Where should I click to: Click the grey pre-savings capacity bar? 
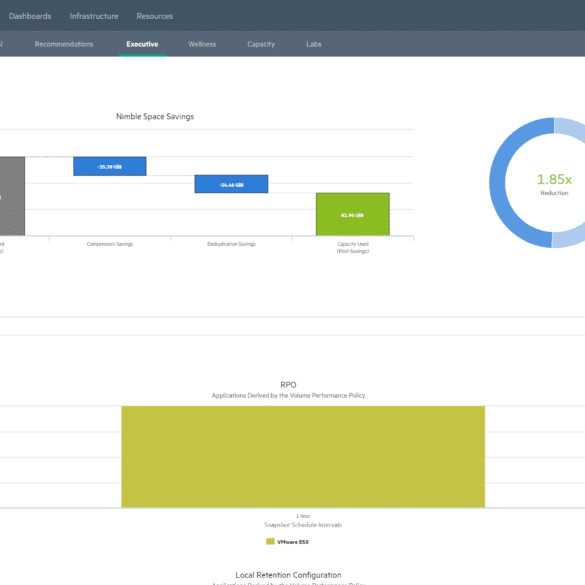tap(12, 196)
